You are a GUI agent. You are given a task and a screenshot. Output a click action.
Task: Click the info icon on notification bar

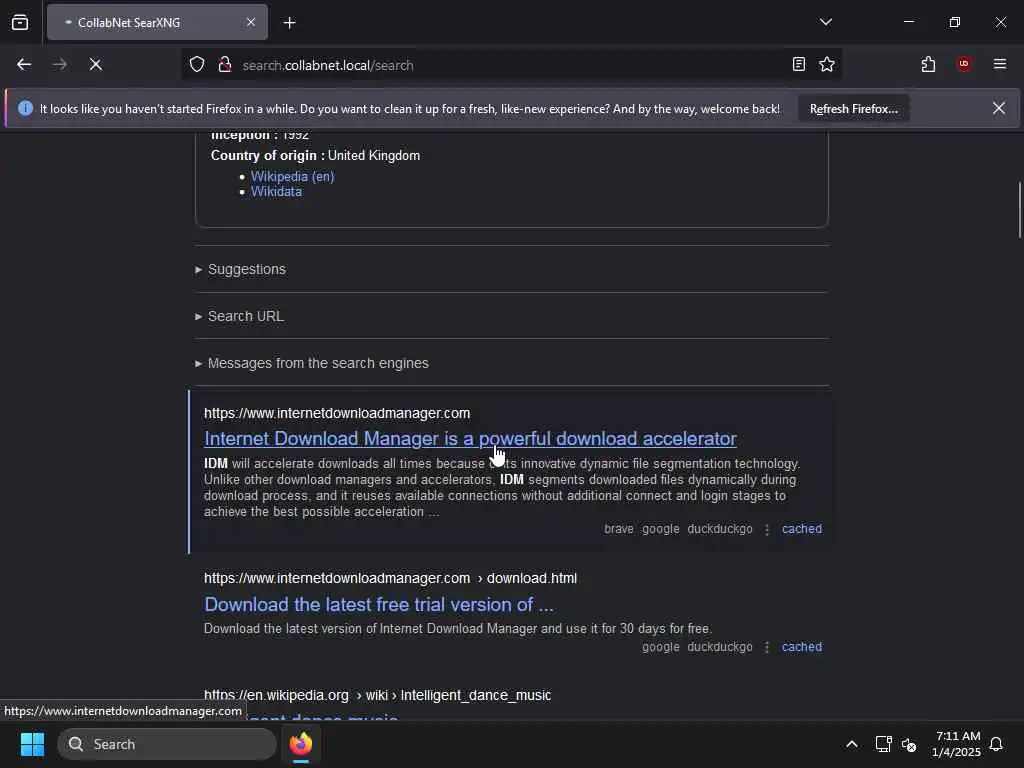coord(25,108)
